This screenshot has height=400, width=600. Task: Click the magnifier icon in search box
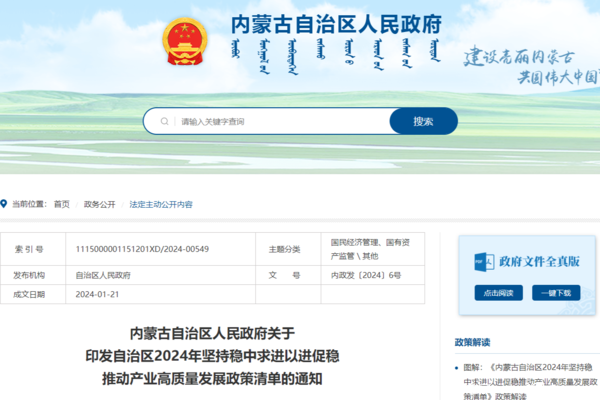(x=161, y=122)
